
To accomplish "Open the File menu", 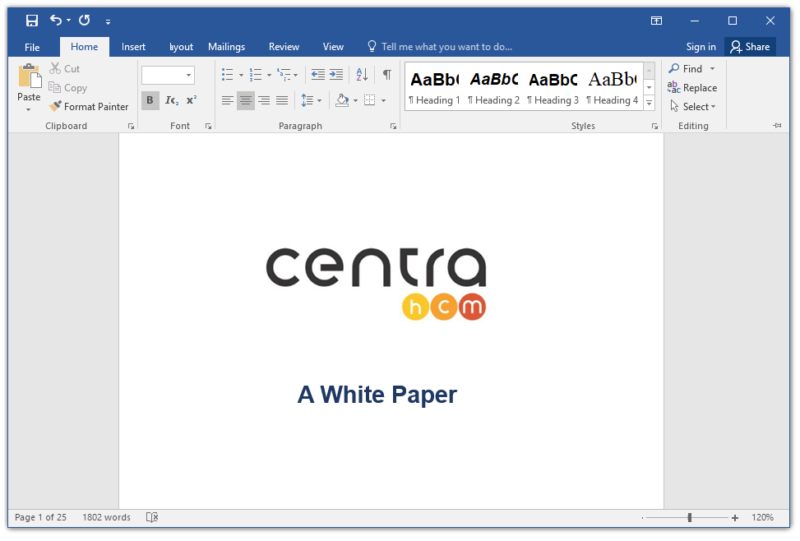I will coord(32,47).
